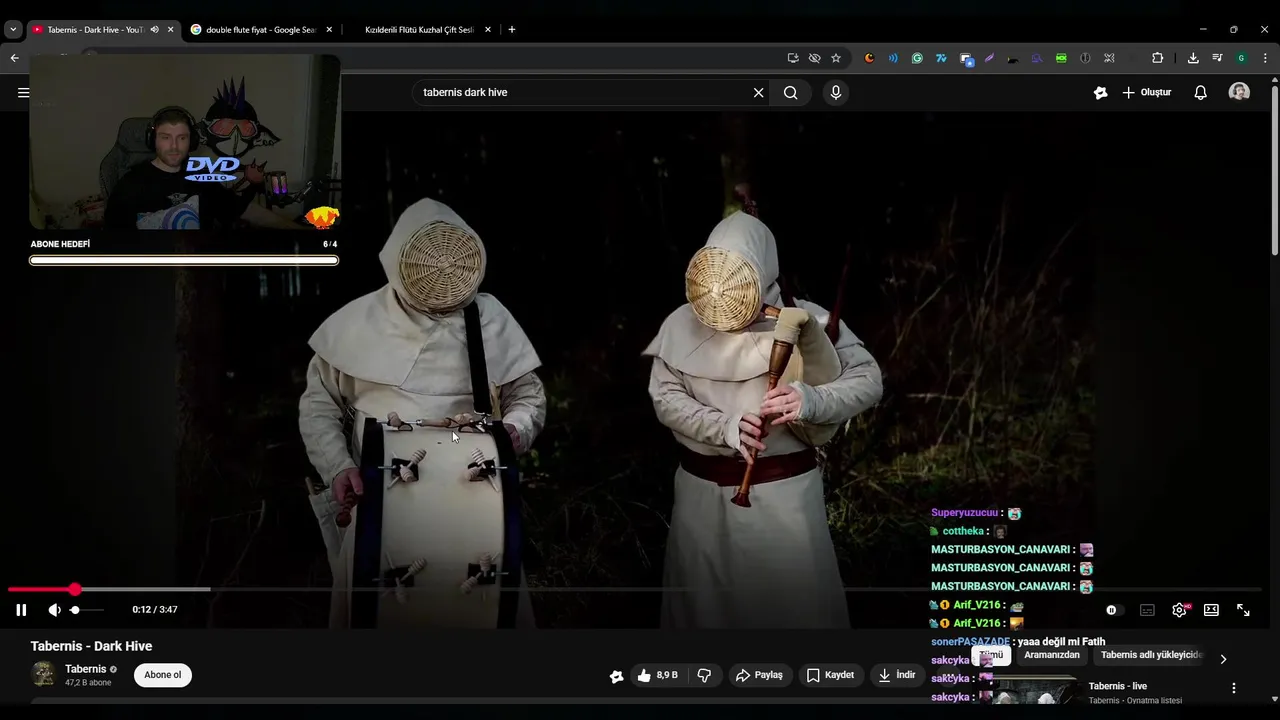Open the Tabernis channel name link
The height and width of the screenshot is (720, 1280).
(85, 669)
